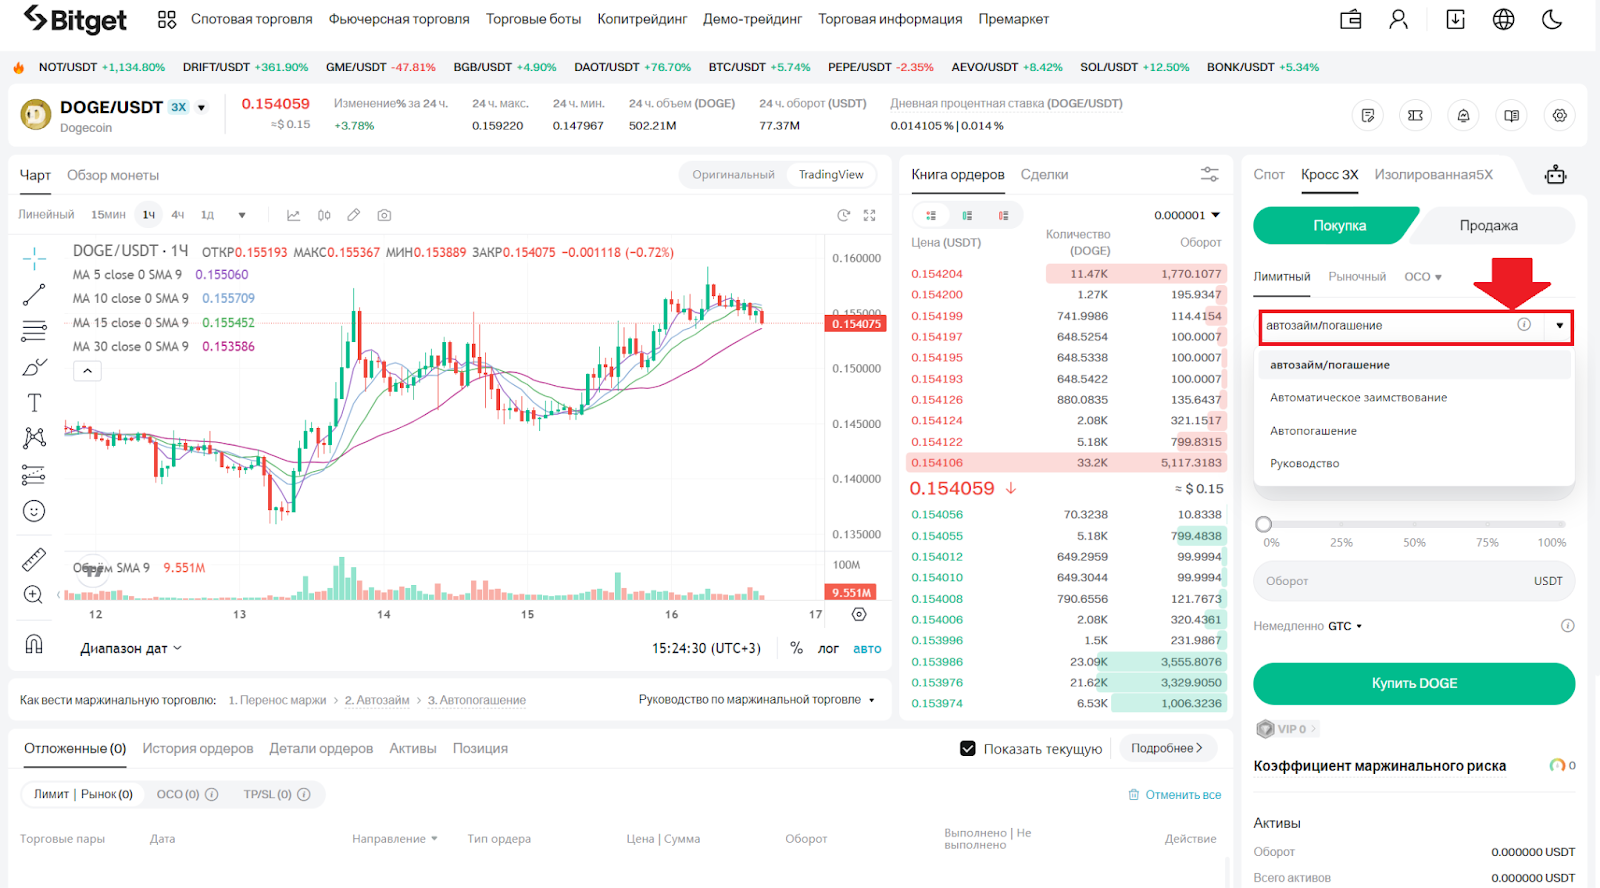Select the Покупка side toggle

(x=1336, y=225)
